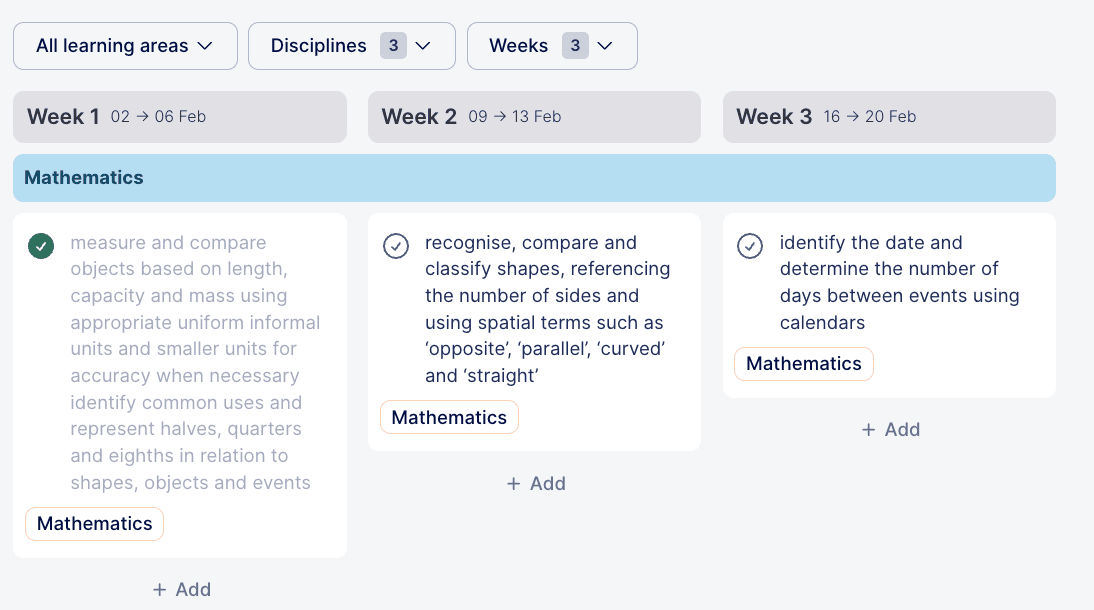Expand the Disciplines filter dropdown
Image resolution: width=1094 pixels, height=610 pixels.
(351, 46)
